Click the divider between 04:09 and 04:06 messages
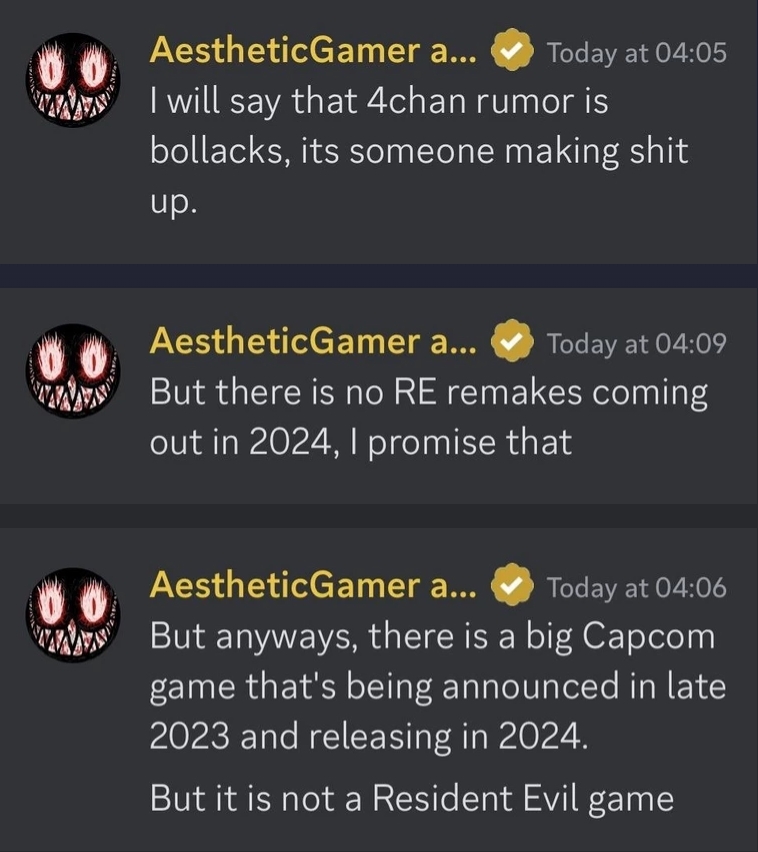The height and width of the screenshot is (852, 758). [379, 516]
